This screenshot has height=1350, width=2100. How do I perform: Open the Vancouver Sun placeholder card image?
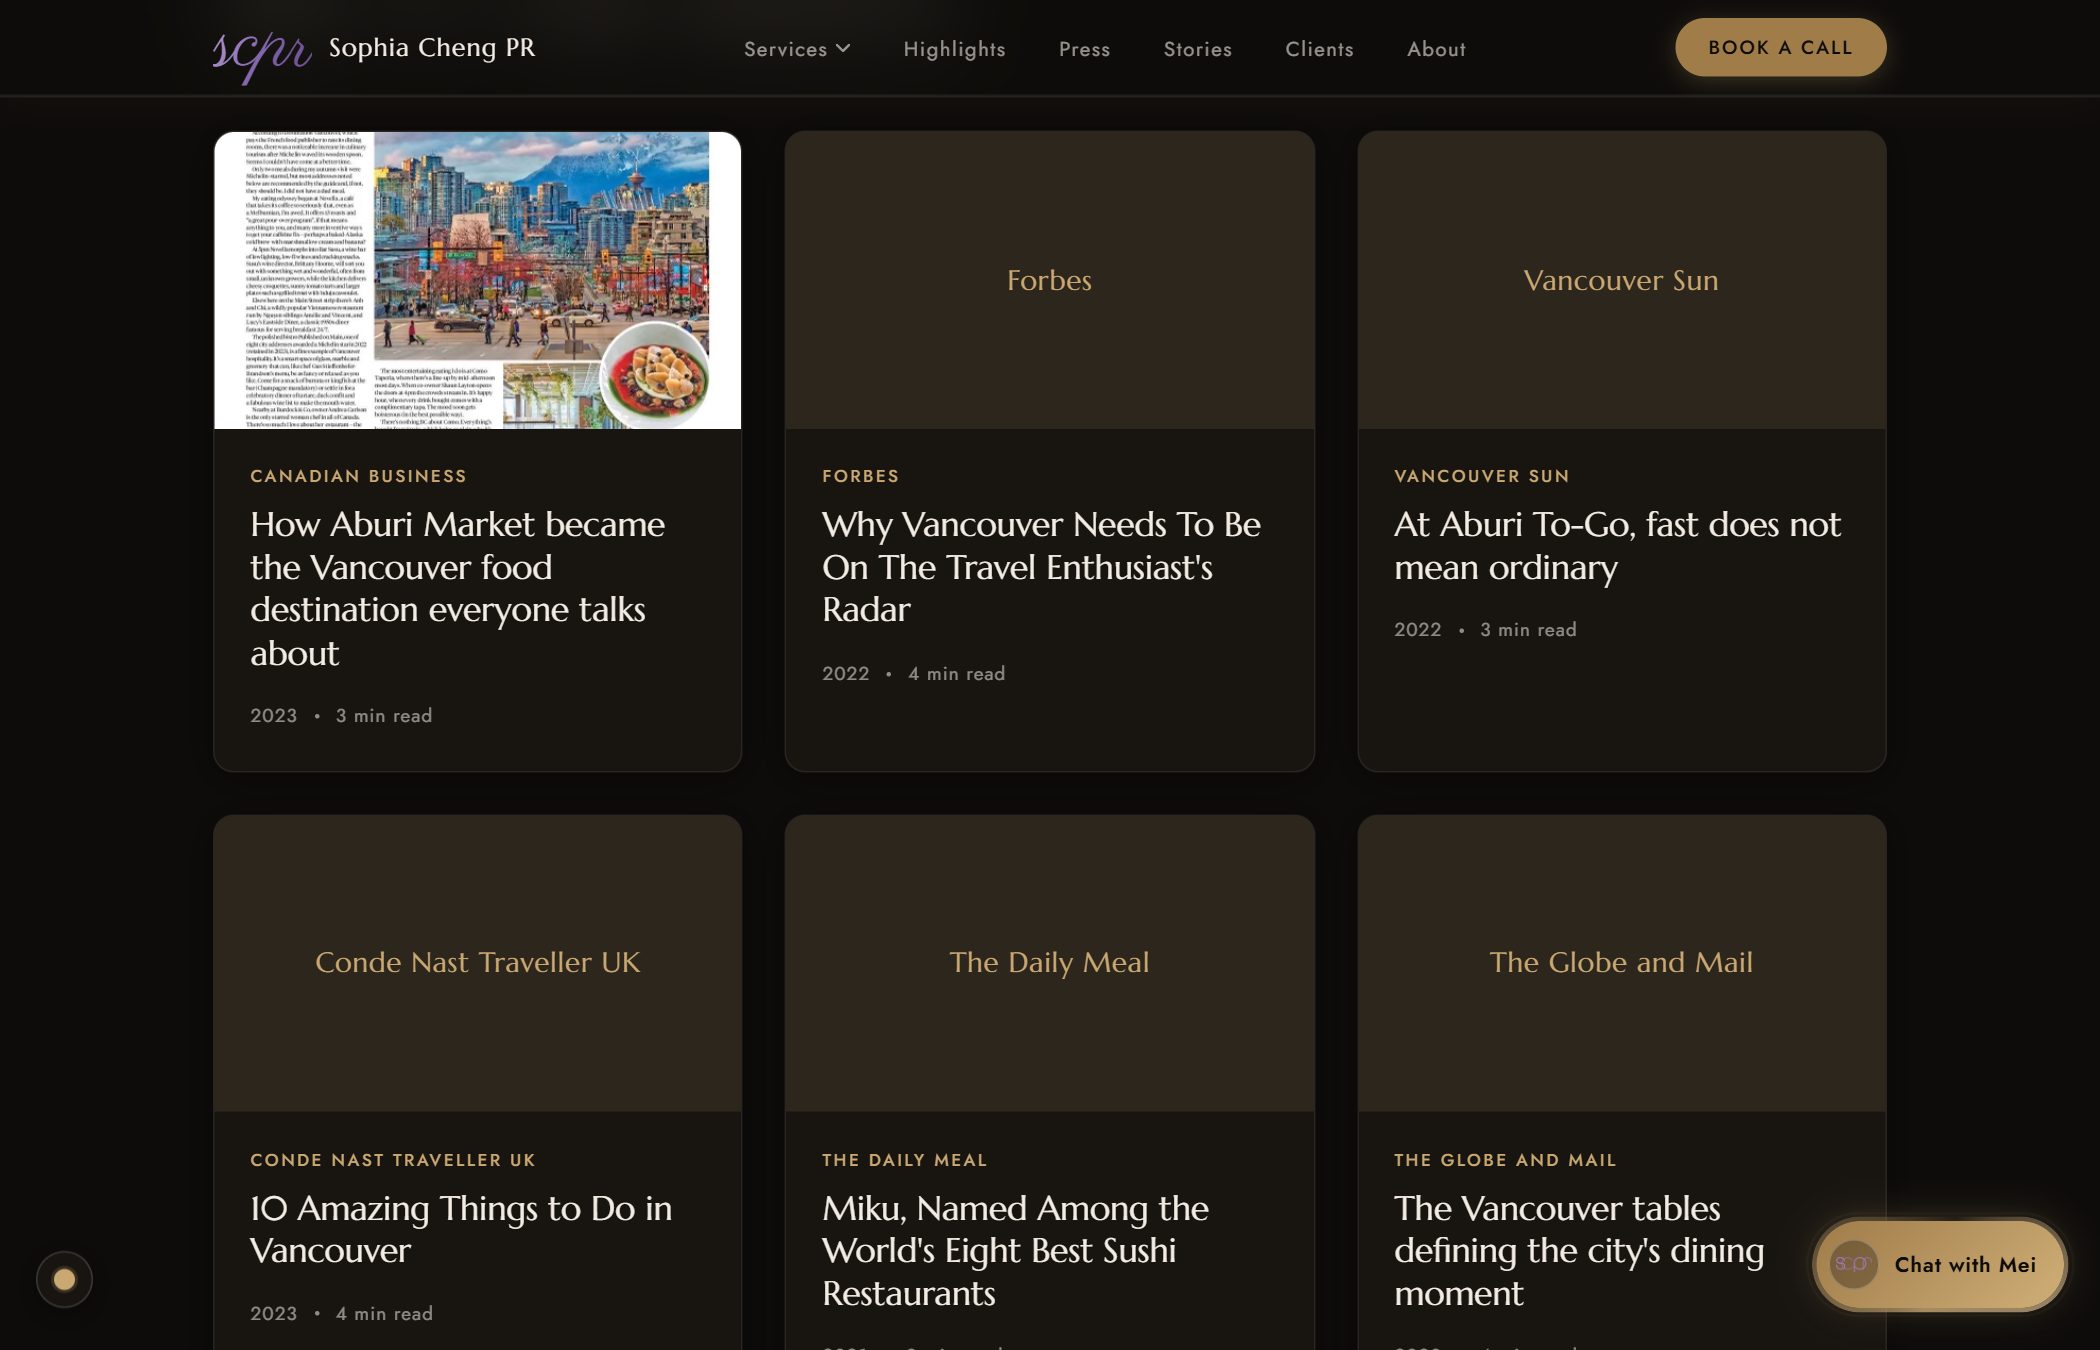pos(1621,280)
